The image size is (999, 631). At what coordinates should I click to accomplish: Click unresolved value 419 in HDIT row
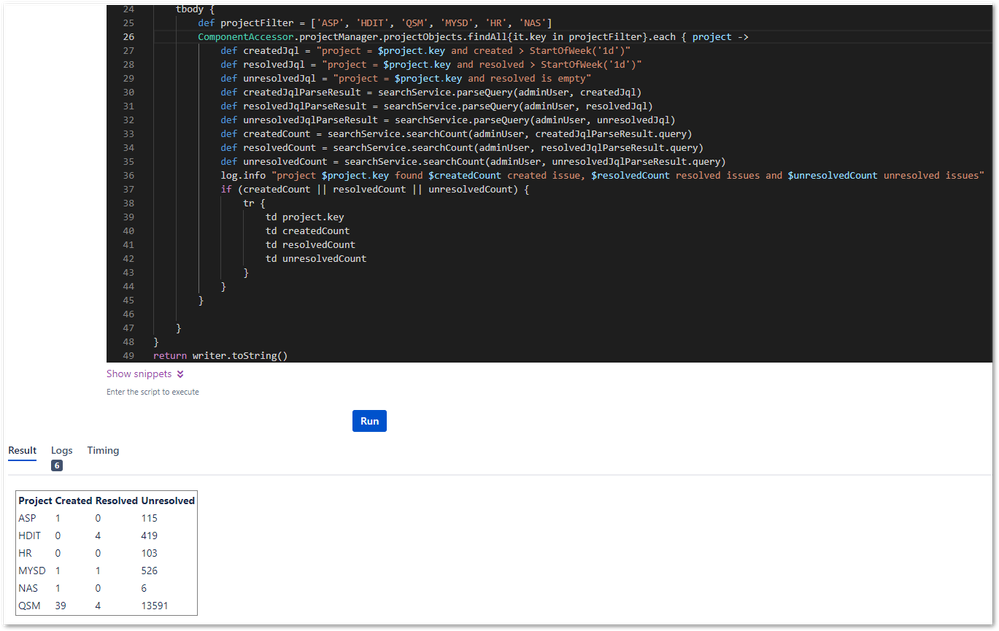(149, 535)
